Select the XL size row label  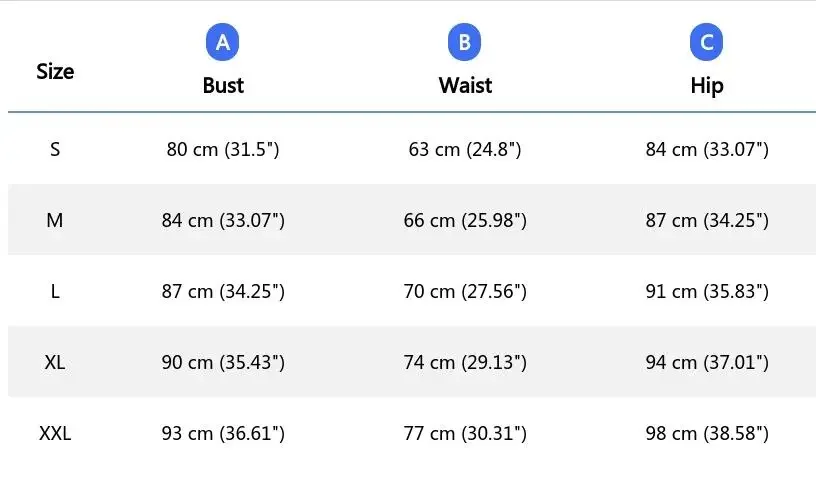[x=55, y=362]
